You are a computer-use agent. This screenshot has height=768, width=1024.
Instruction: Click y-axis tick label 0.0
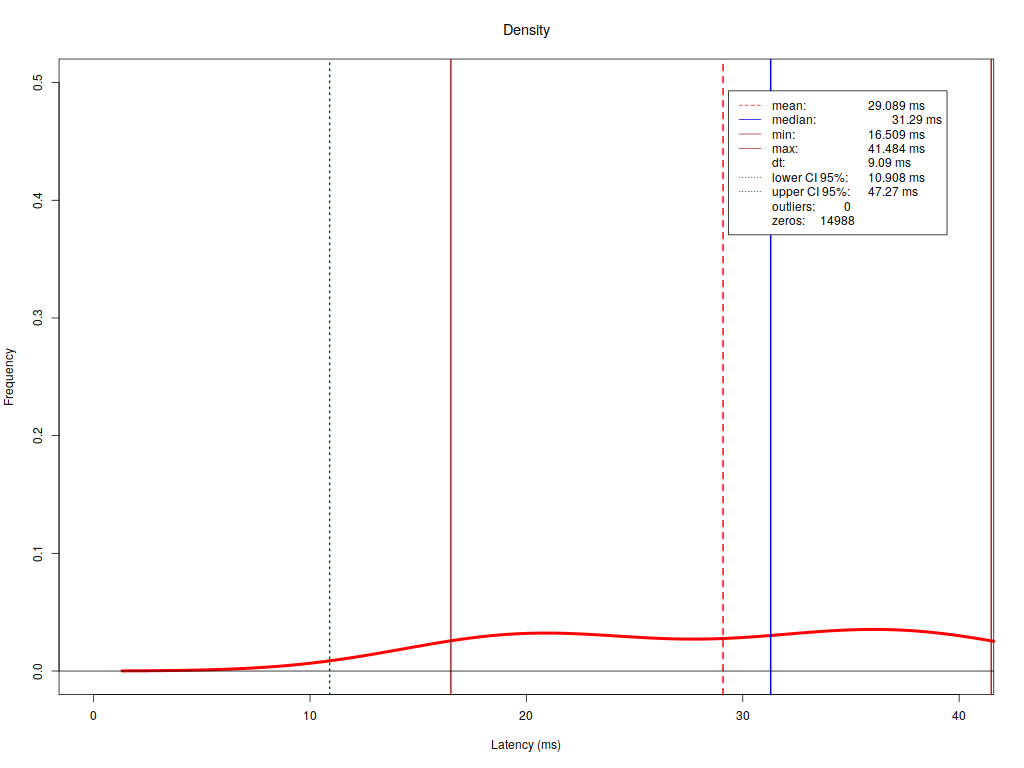(x=38, y=671)
